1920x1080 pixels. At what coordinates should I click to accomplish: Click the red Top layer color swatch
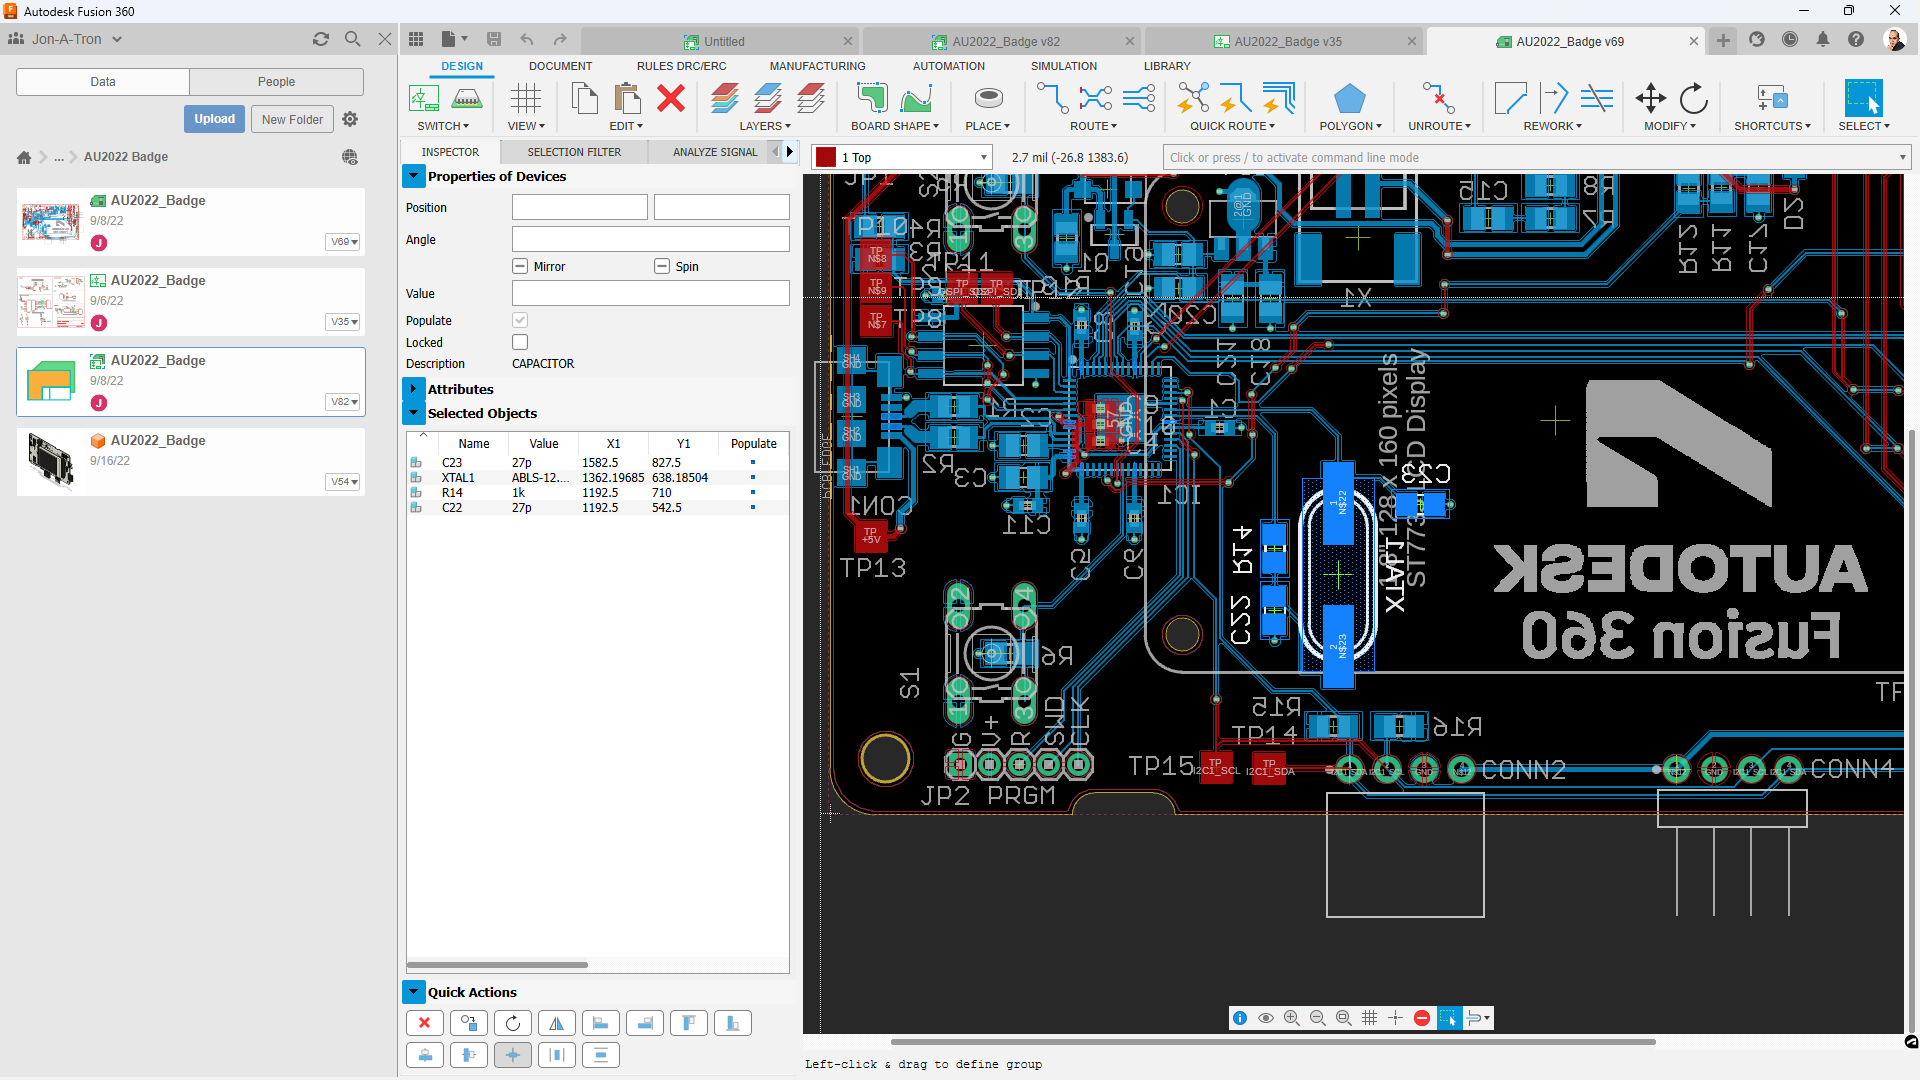pos(826,158)
